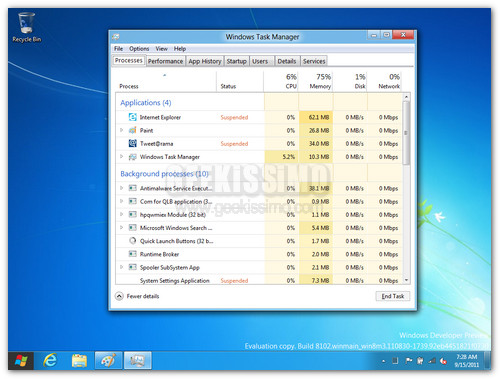
Task: Open the Options menu
Action: 139,49
